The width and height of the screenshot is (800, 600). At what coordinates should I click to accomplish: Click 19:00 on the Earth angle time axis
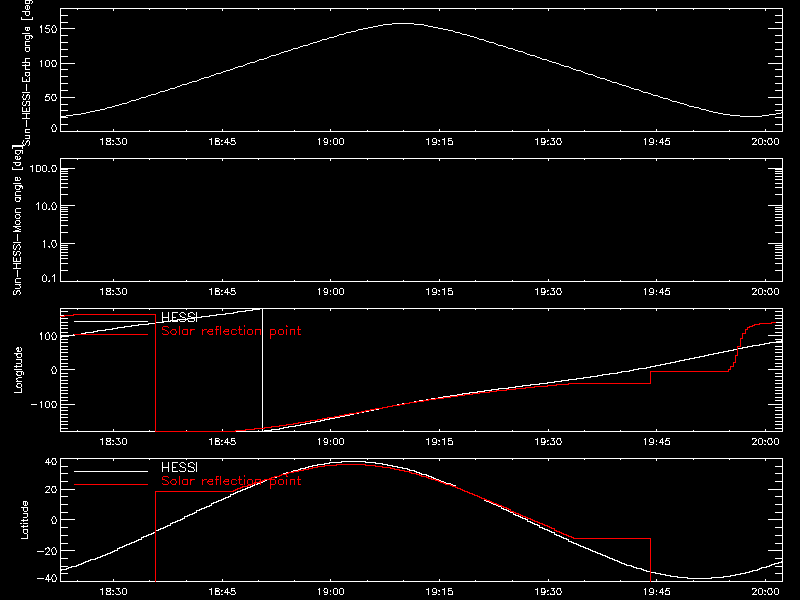(x=331, y=142)
